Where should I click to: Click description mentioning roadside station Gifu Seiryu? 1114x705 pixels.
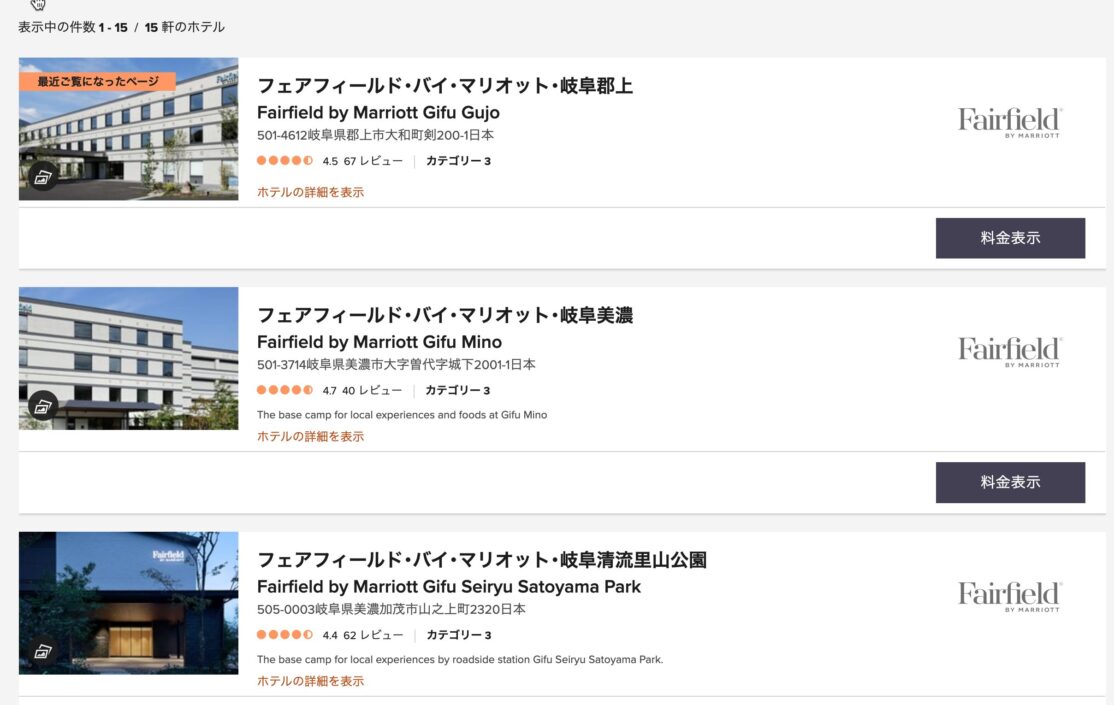coord(460,660)
